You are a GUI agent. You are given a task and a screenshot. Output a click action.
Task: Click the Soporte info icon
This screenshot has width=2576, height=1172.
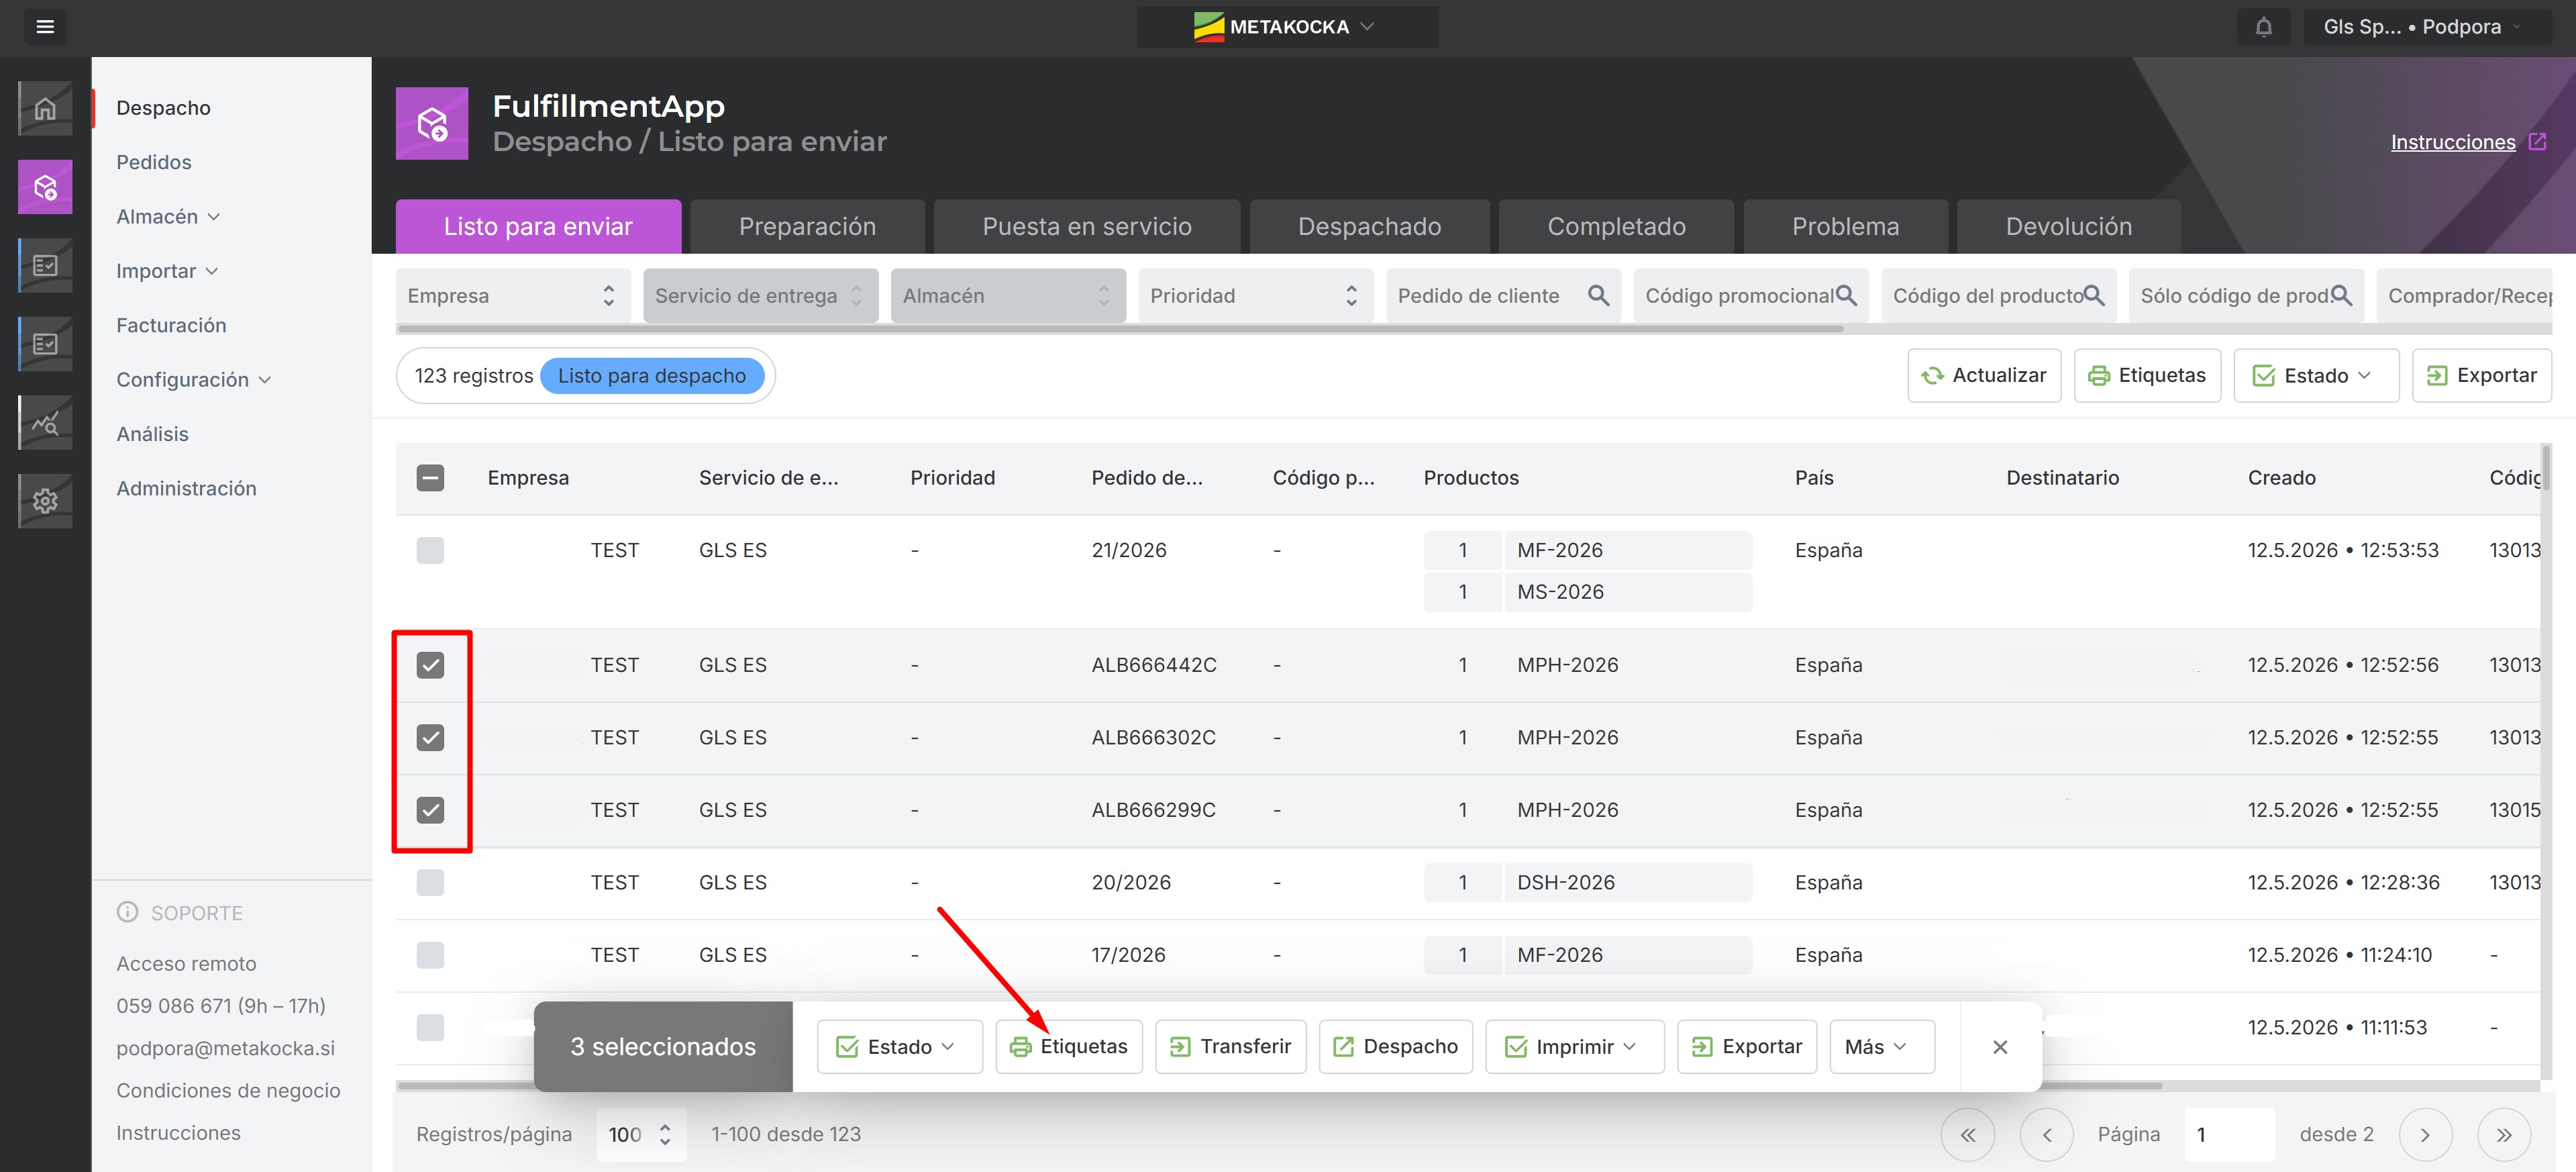(x=128, y=912)
